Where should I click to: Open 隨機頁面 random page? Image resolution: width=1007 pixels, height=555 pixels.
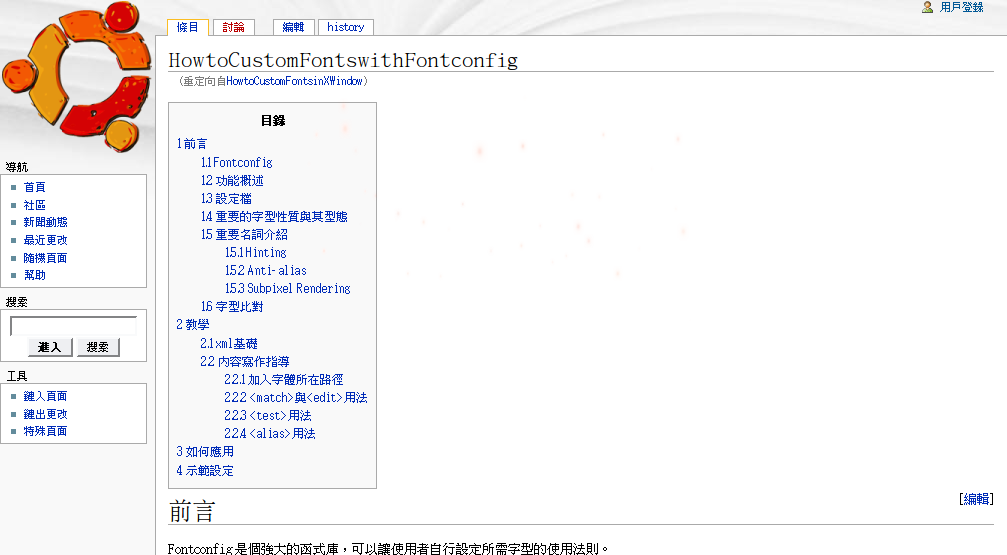coord(46,258)
